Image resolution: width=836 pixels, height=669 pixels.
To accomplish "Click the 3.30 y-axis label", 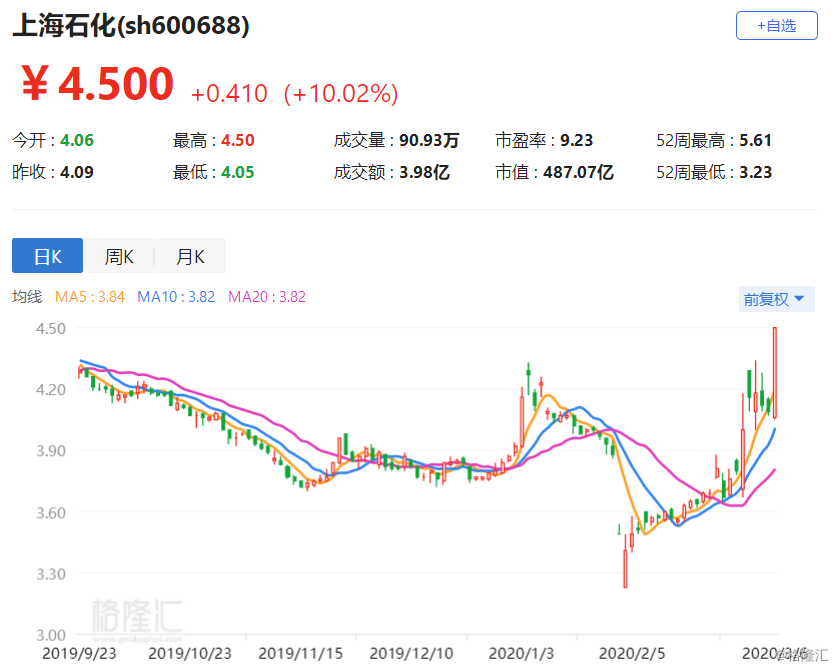I will (51, 574).
